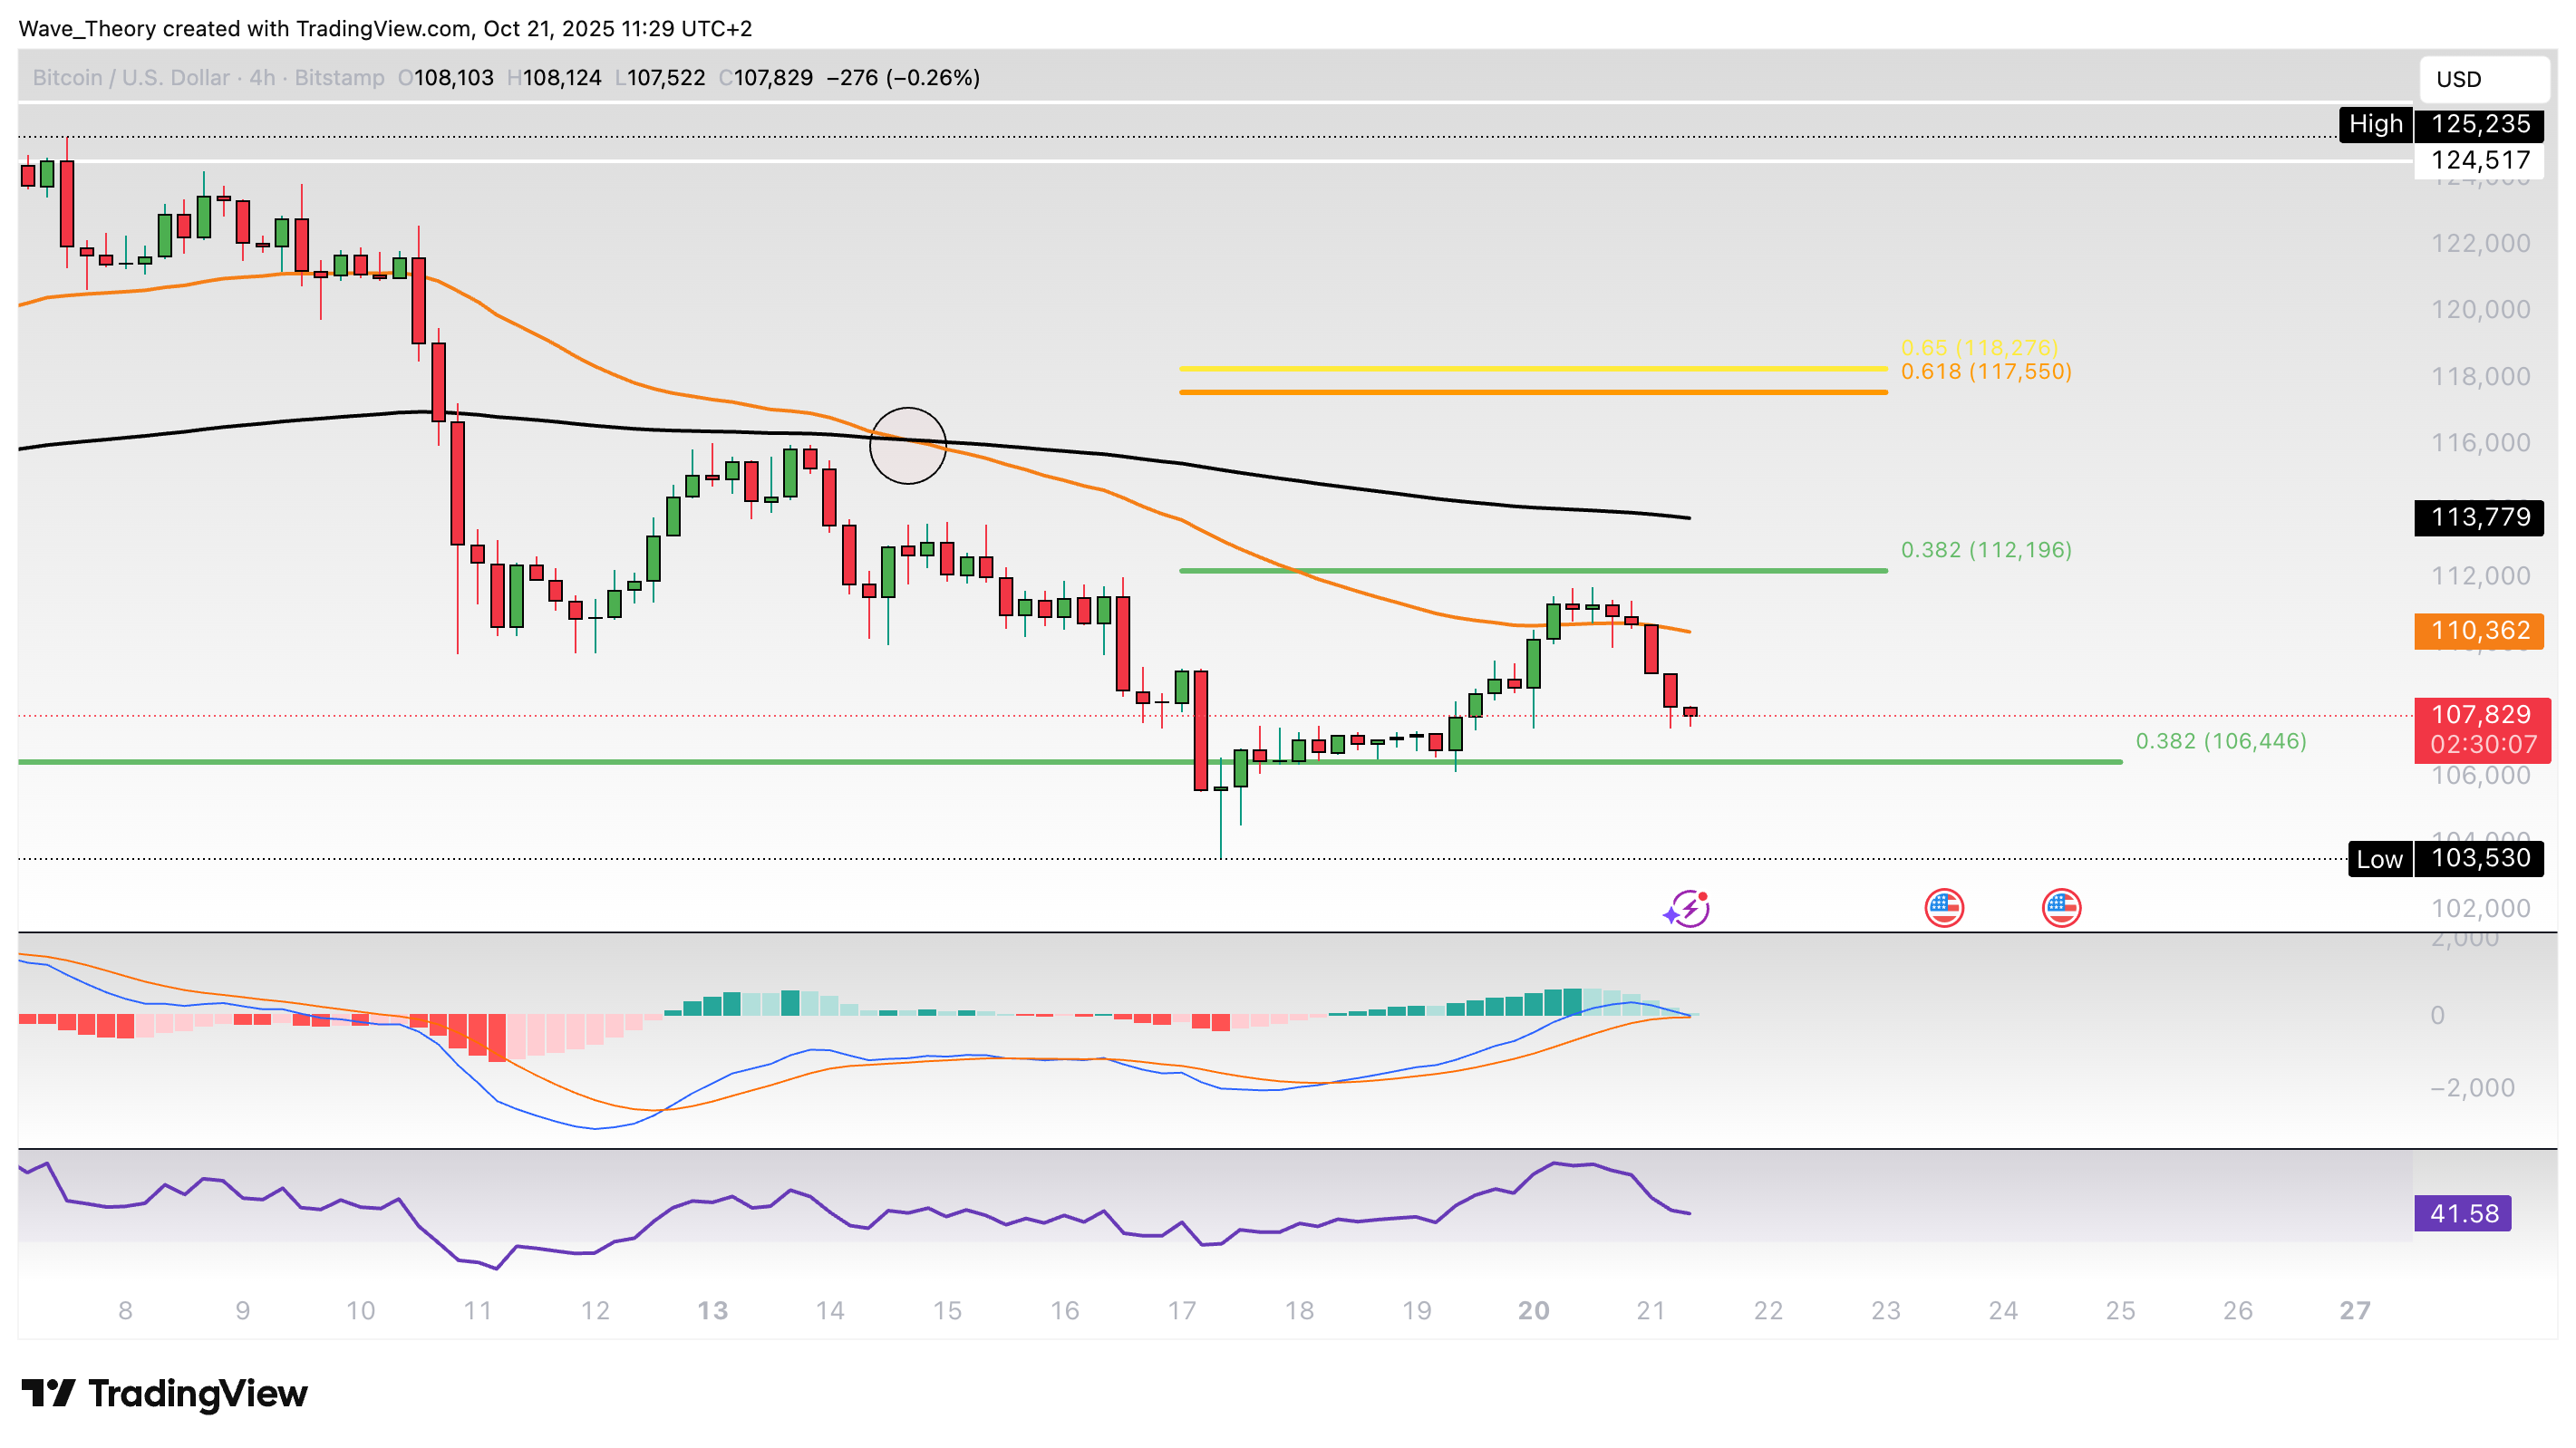Click the TradingView logo

tap(165, 1393)
